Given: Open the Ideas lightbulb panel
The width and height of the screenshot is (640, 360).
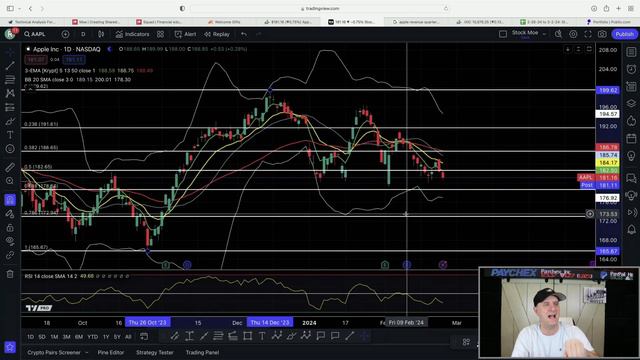Looking at the screenshot, I should pos(631,156).
